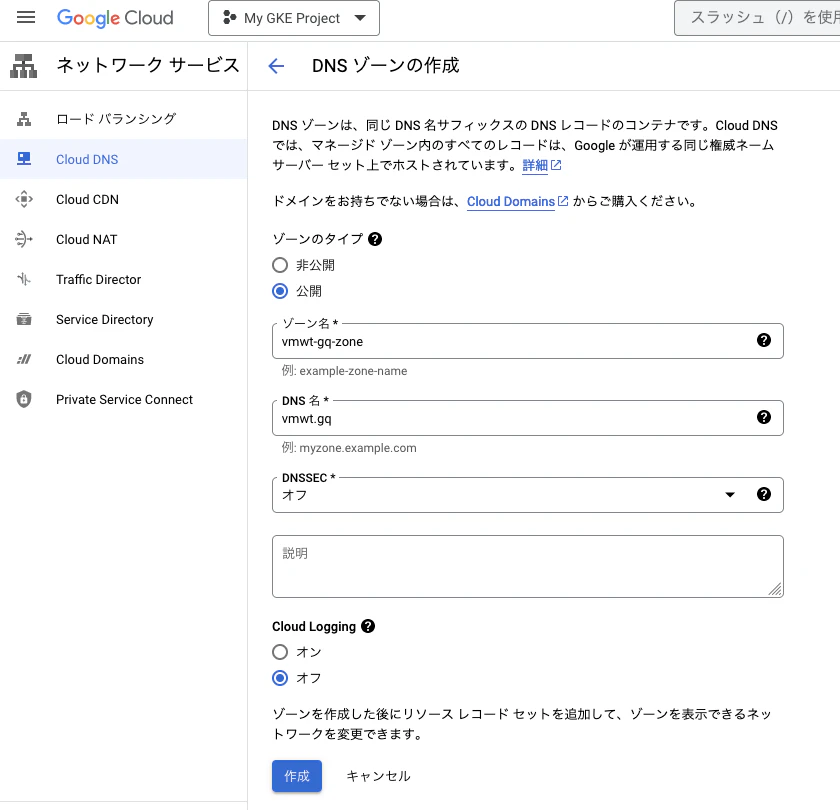
Task: Open the My GKE Project selector
Action: pyautogui.click(x=293, y=17)
